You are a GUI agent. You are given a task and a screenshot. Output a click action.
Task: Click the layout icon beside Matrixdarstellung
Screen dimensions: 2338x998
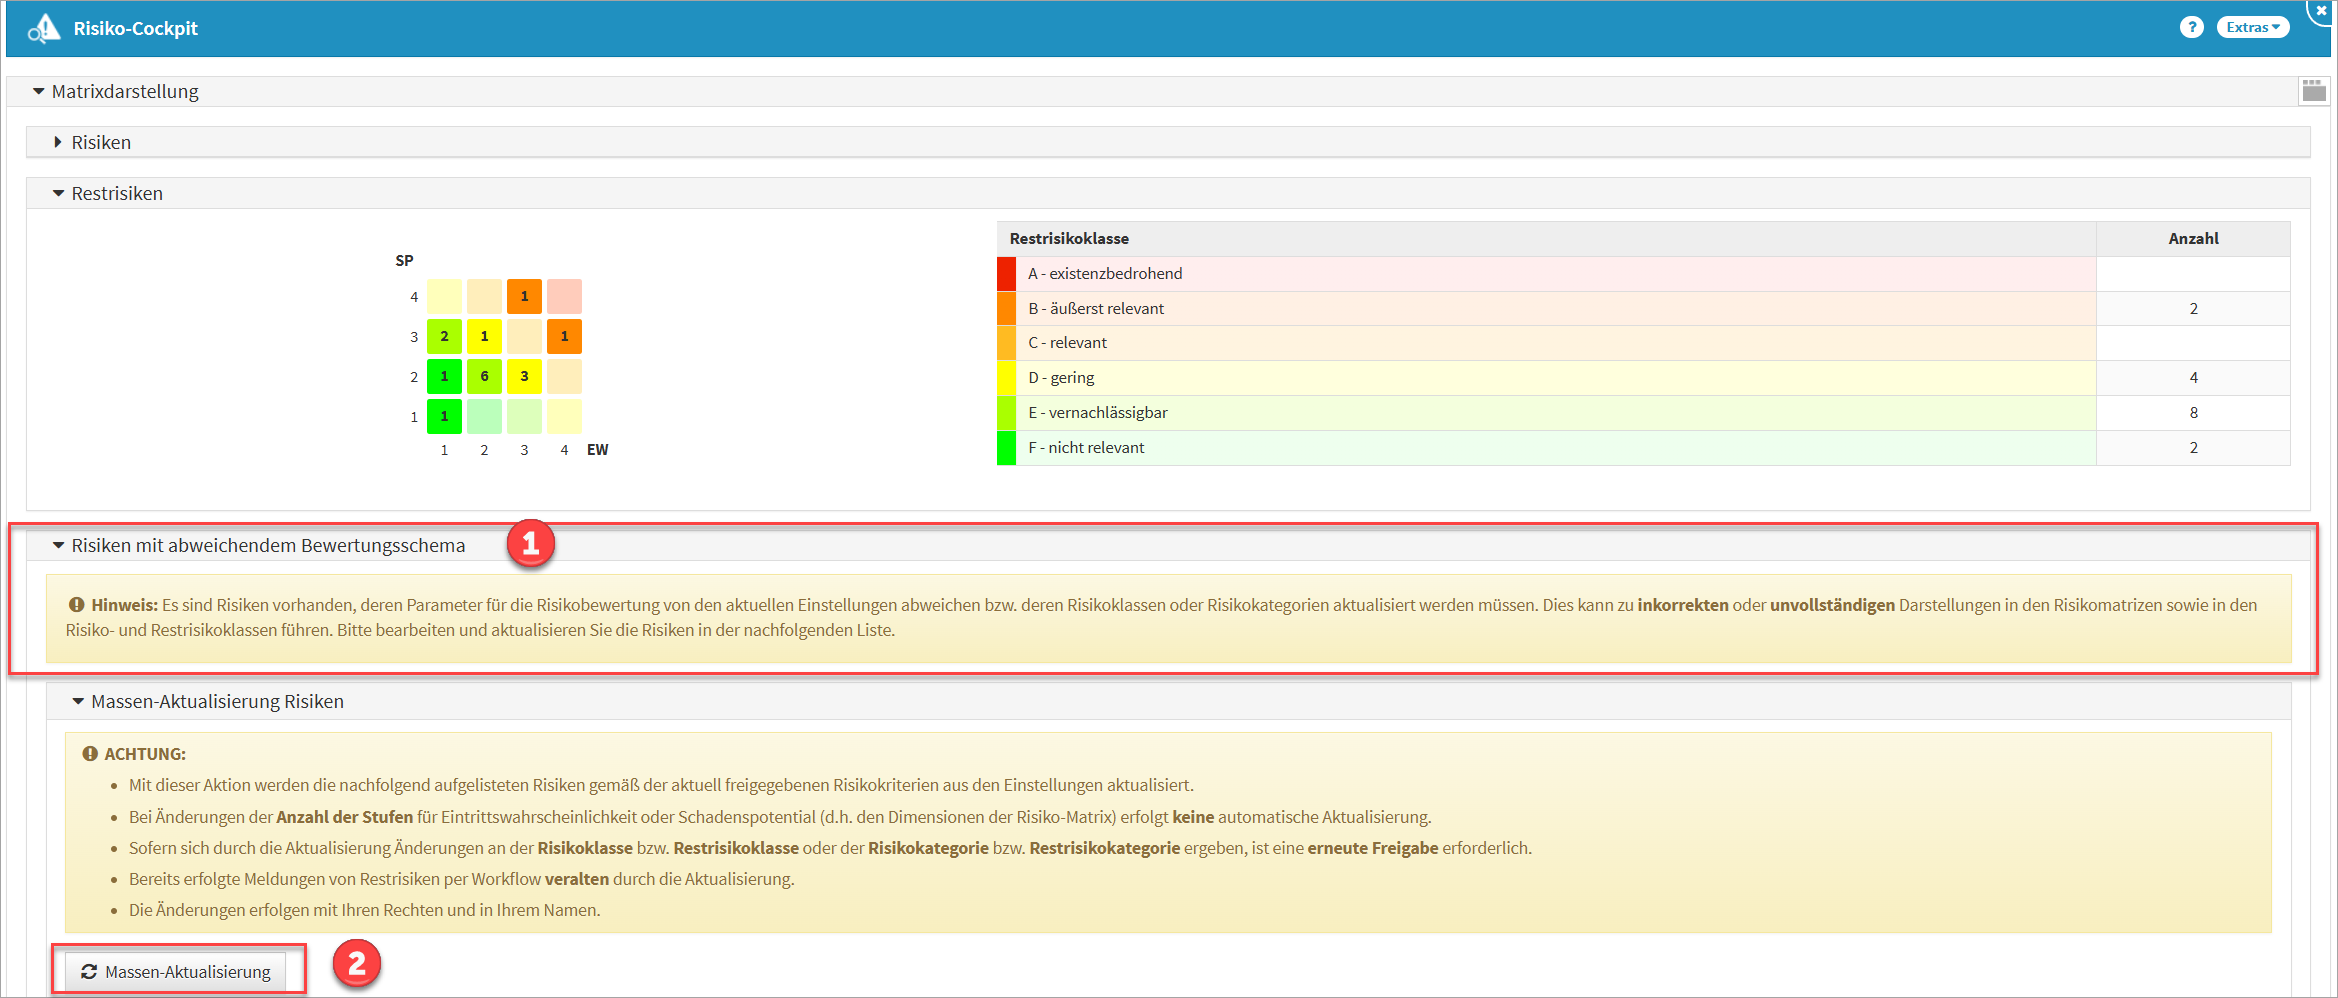(x=2313, y=91)
